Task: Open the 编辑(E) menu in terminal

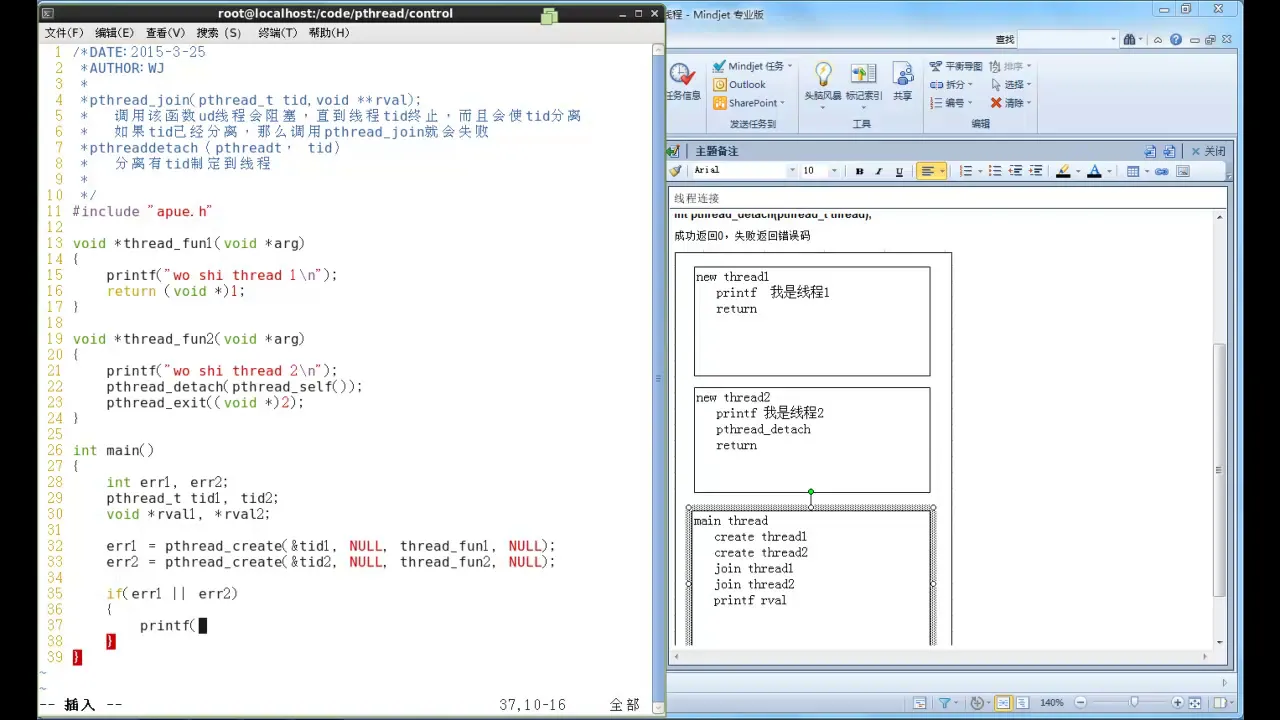Action: pyautogui.click(x=114, y=33)
